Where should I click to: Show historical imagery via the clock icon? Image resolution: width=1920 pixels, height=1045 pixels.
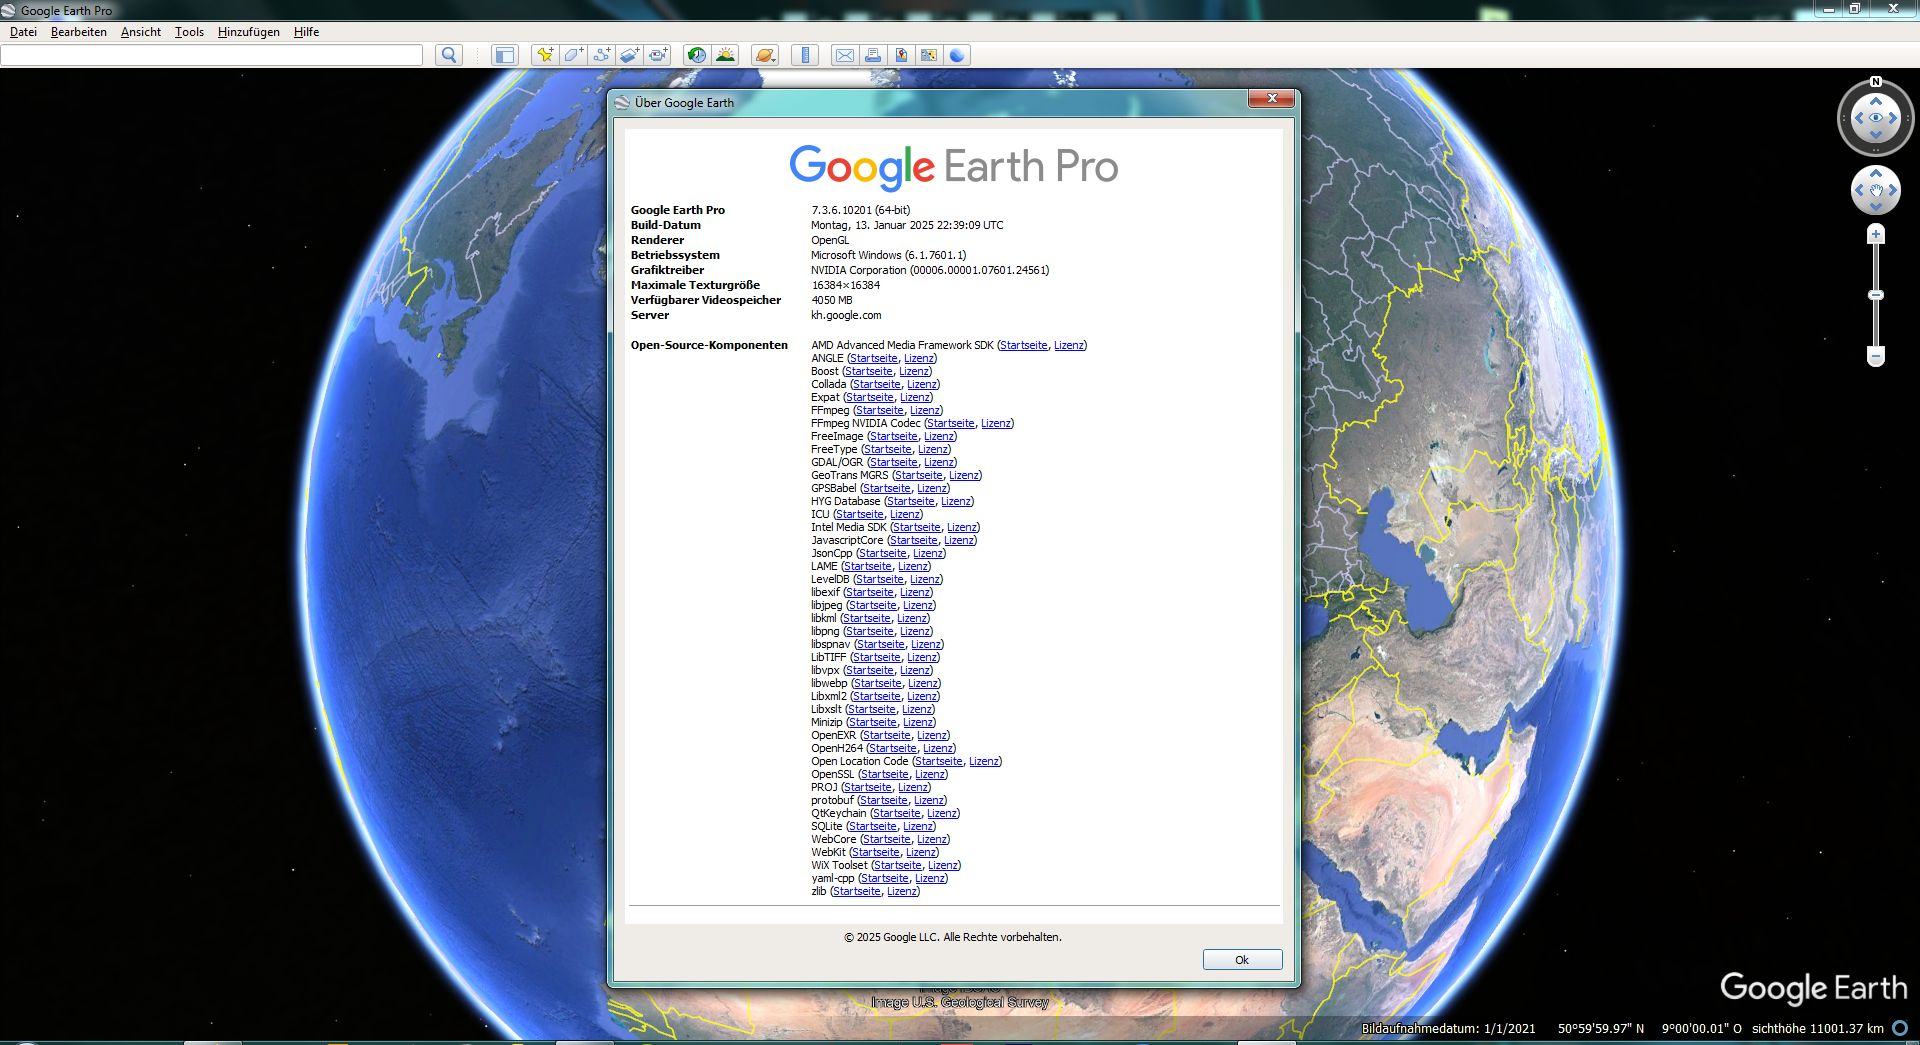coord(697,55)
